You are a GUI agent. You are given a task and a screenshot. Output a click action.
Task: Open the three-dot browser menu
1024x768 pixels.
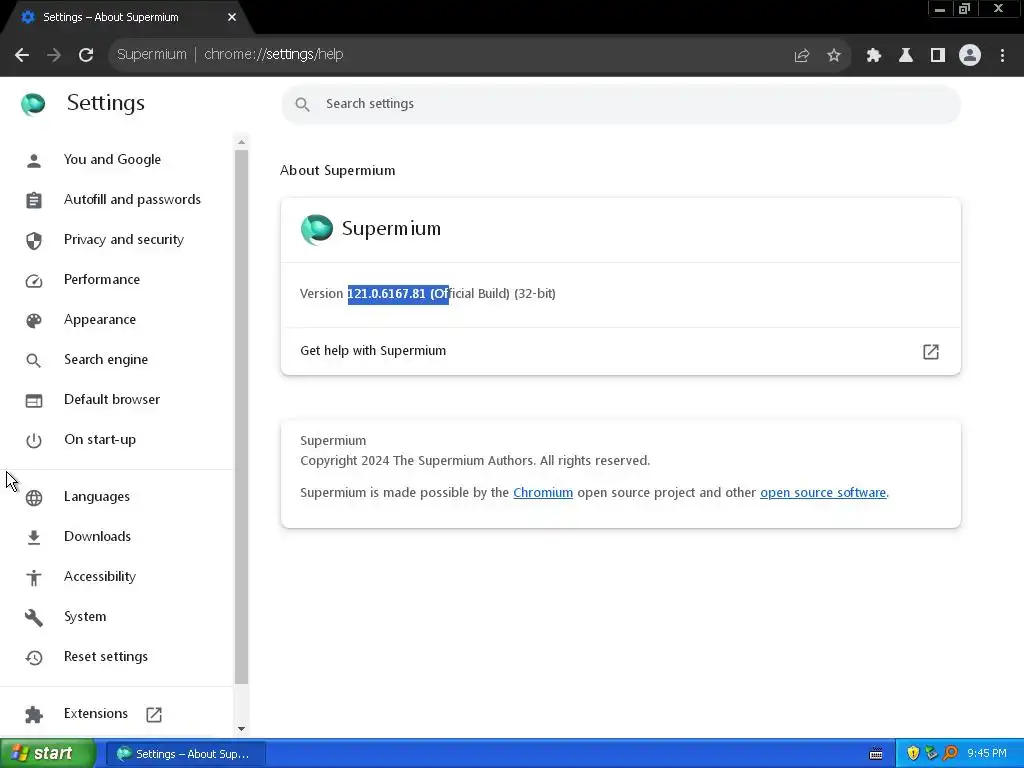click(1002, 56)
